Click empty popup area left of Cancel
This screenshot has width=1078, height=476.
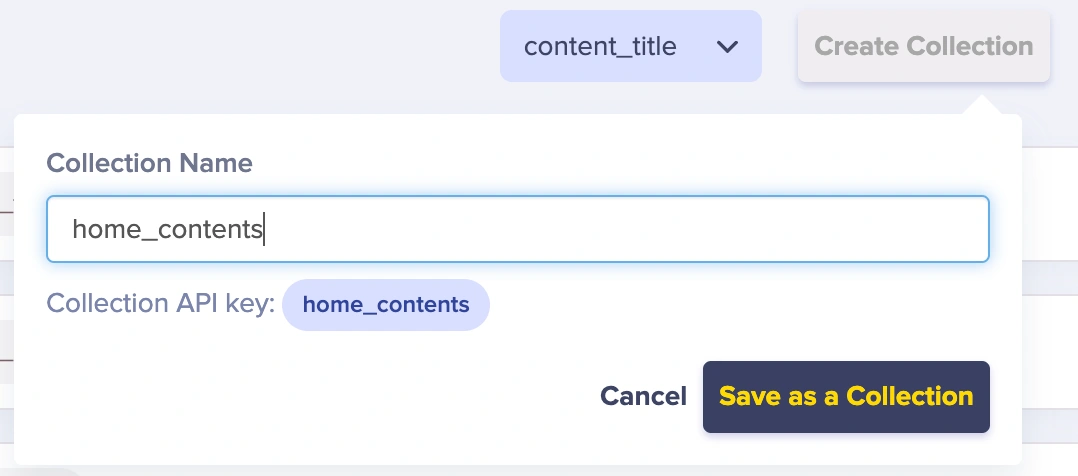(x=300, y=397)
